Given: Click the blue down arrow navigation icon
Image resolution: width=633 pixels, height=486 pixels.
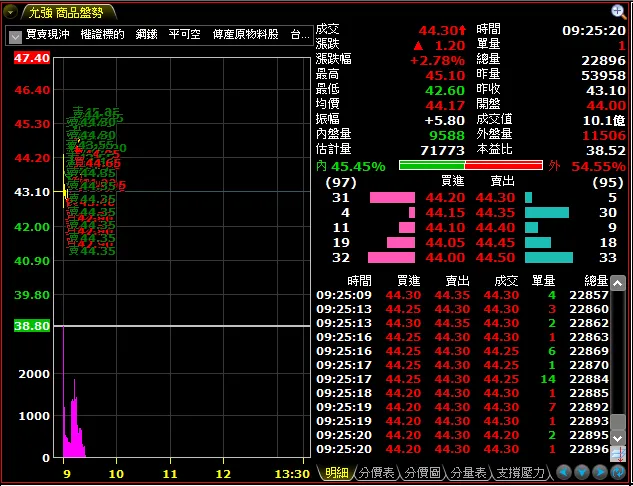Looking at the screenshot, I should [582, 472].
